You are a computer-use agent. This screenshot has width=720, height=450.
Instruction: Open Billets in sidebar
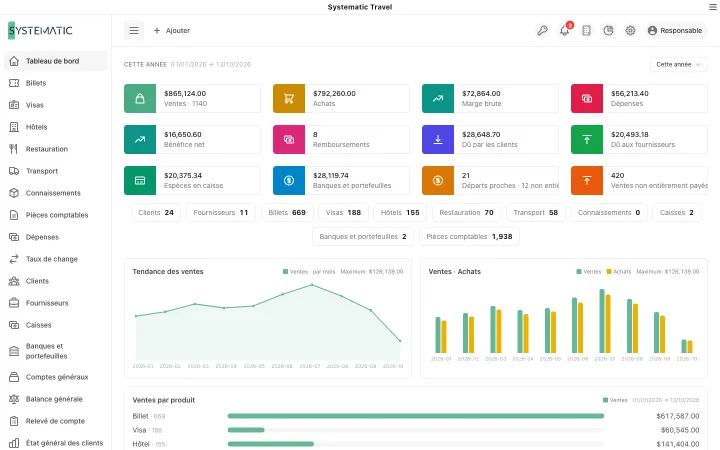(56, 83)
